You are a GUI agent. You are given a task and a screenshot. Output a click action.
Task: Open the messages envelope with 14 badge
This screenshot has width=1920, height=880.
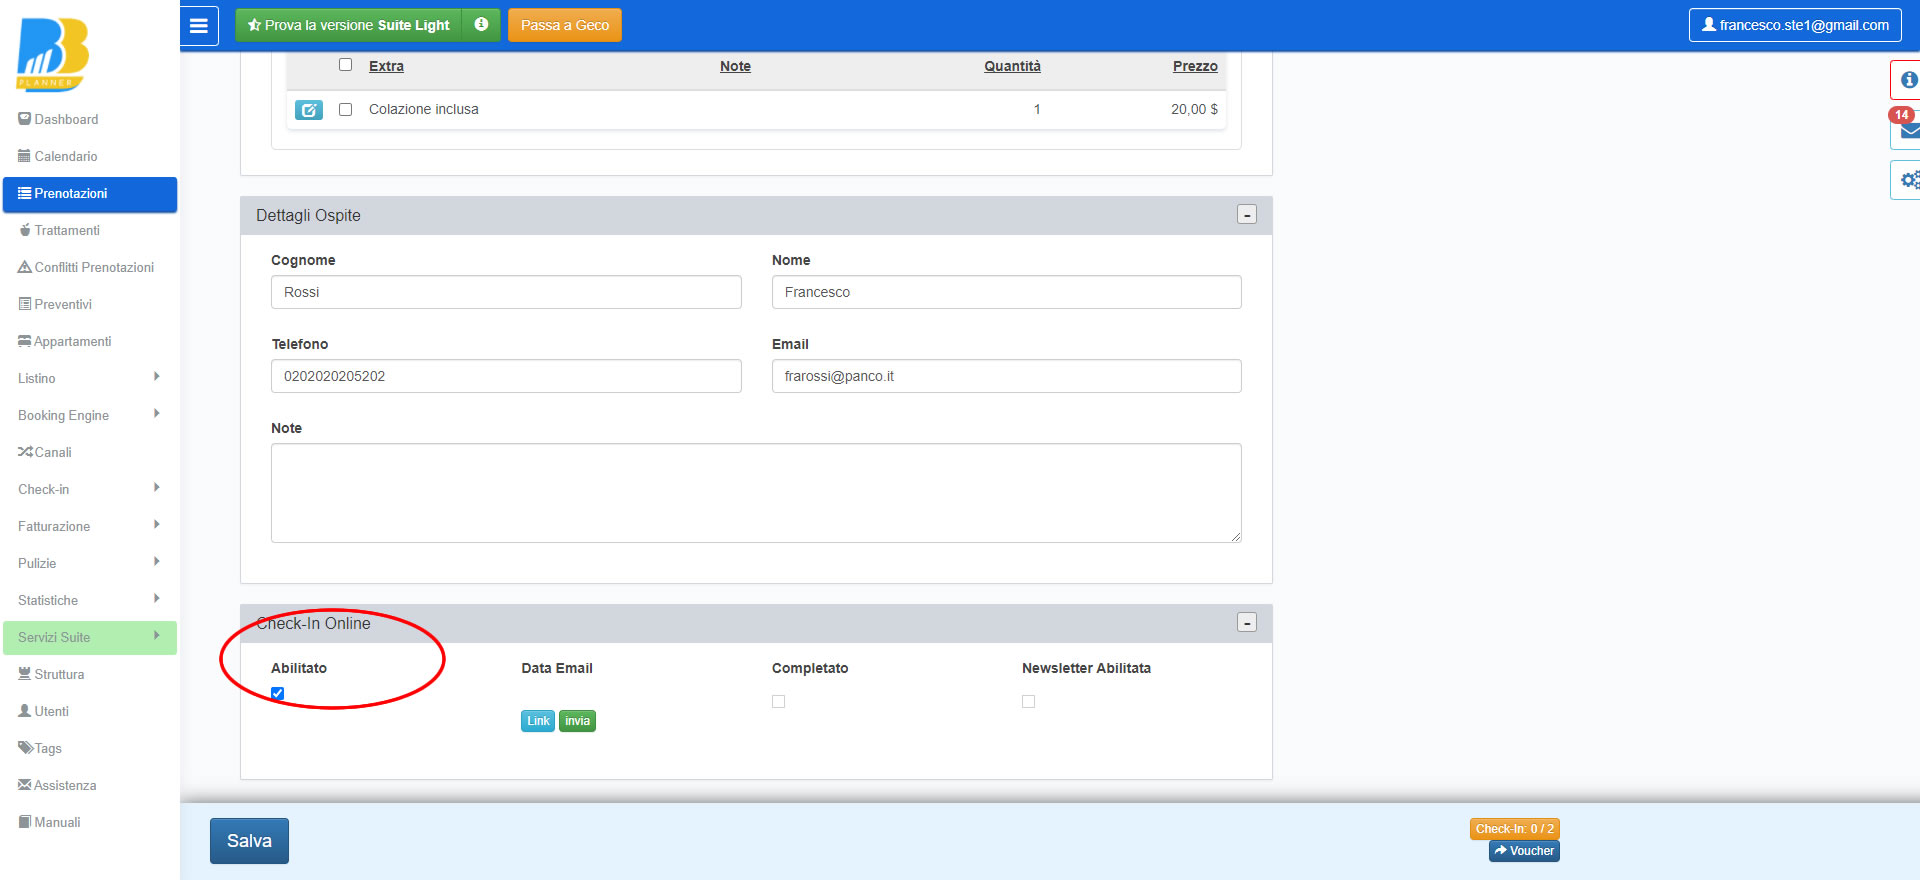coord(1908,130)
